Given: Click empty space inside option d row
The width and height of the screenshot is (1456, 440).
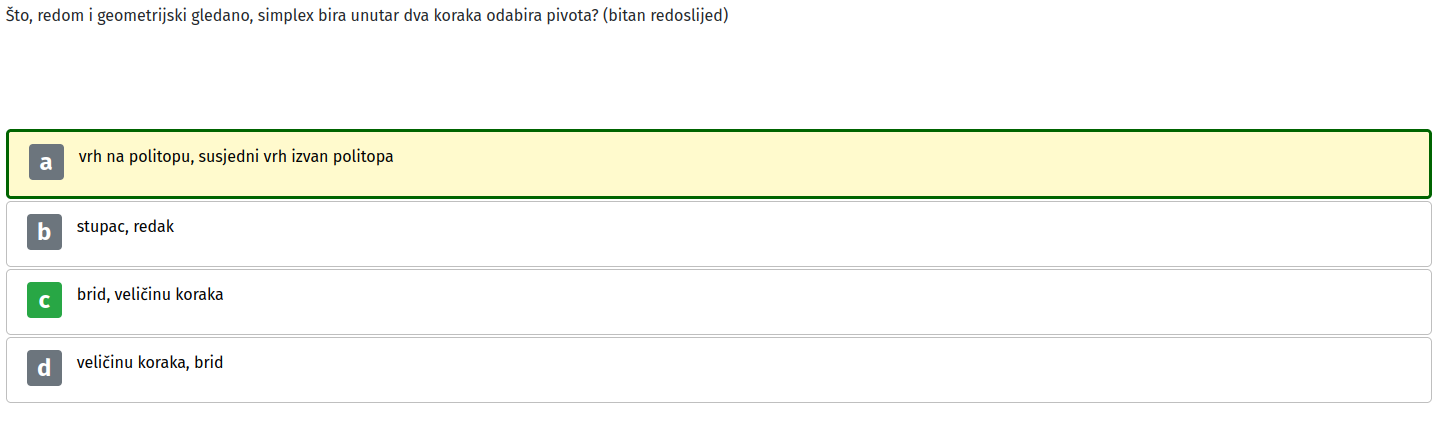Looking at the screenshot, I should tap(800, 370).
